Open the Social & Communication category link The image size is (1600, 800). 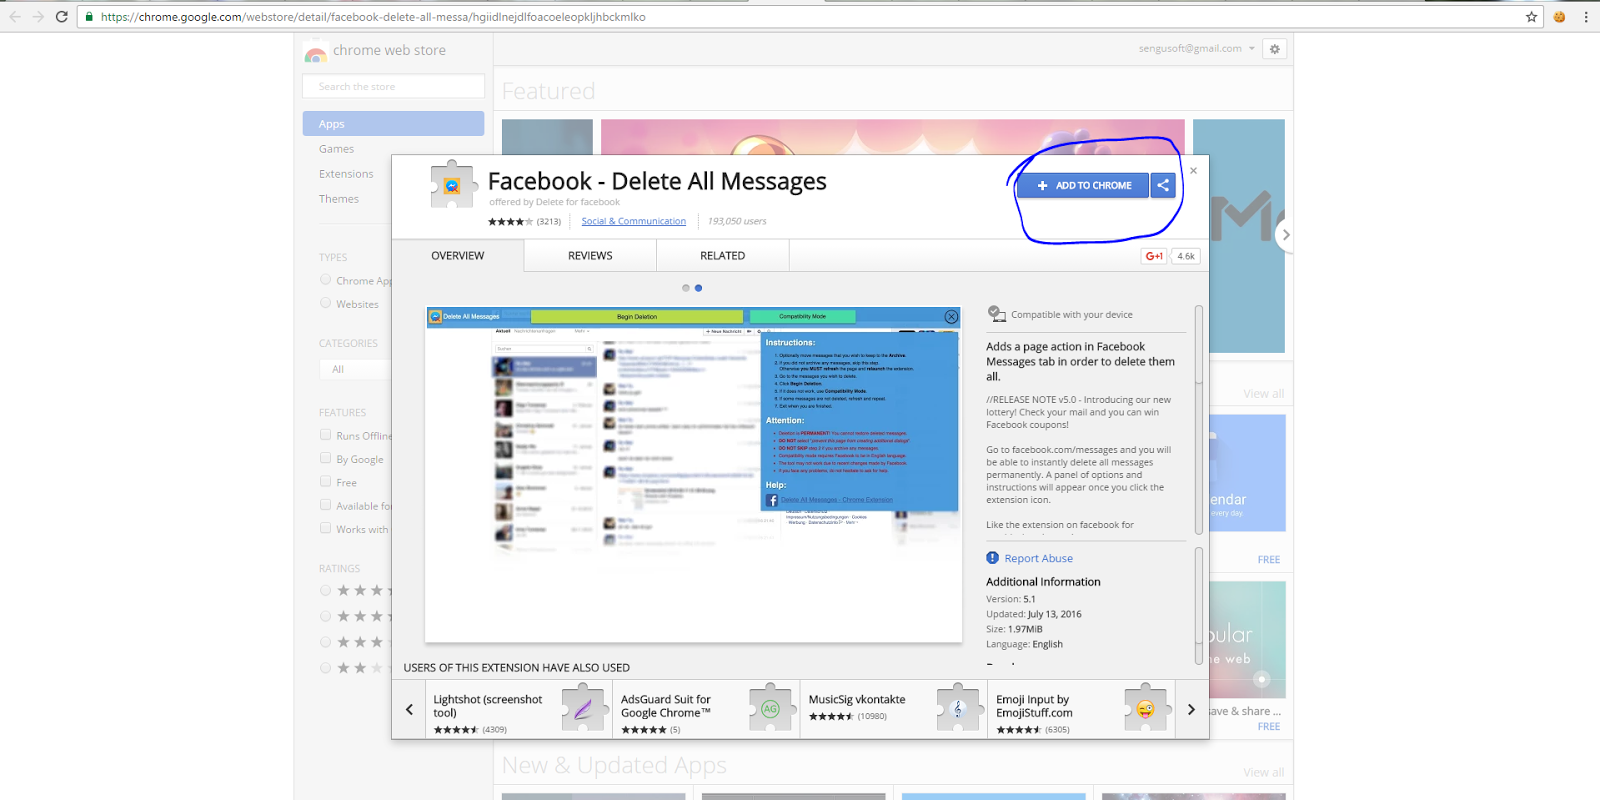634,222
